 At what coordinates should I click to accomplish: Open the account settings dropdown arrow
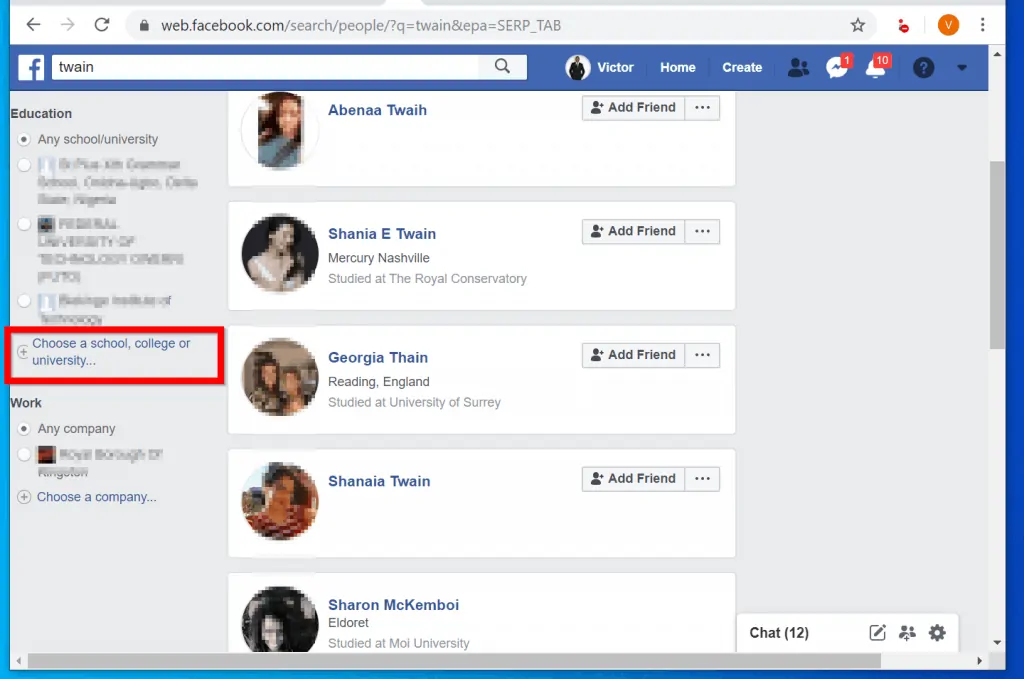962,67
